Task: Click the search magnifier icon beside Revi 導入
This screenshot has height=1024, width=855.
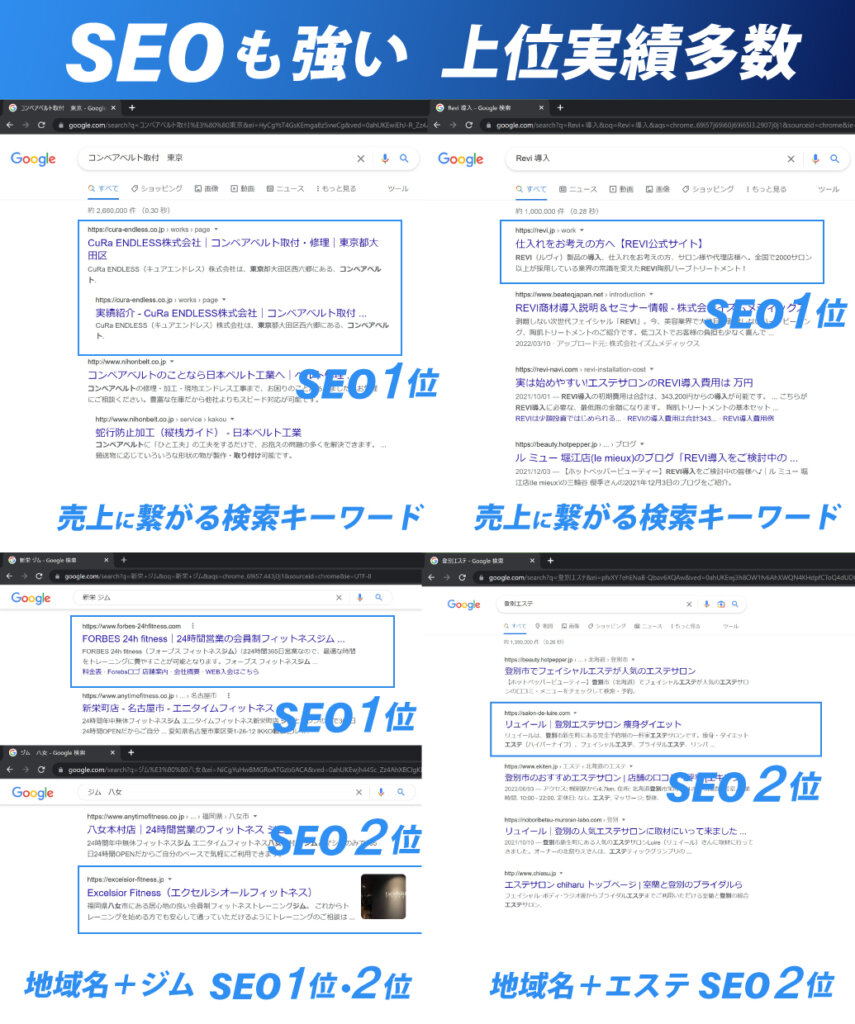Action: [x=833, y=157]
